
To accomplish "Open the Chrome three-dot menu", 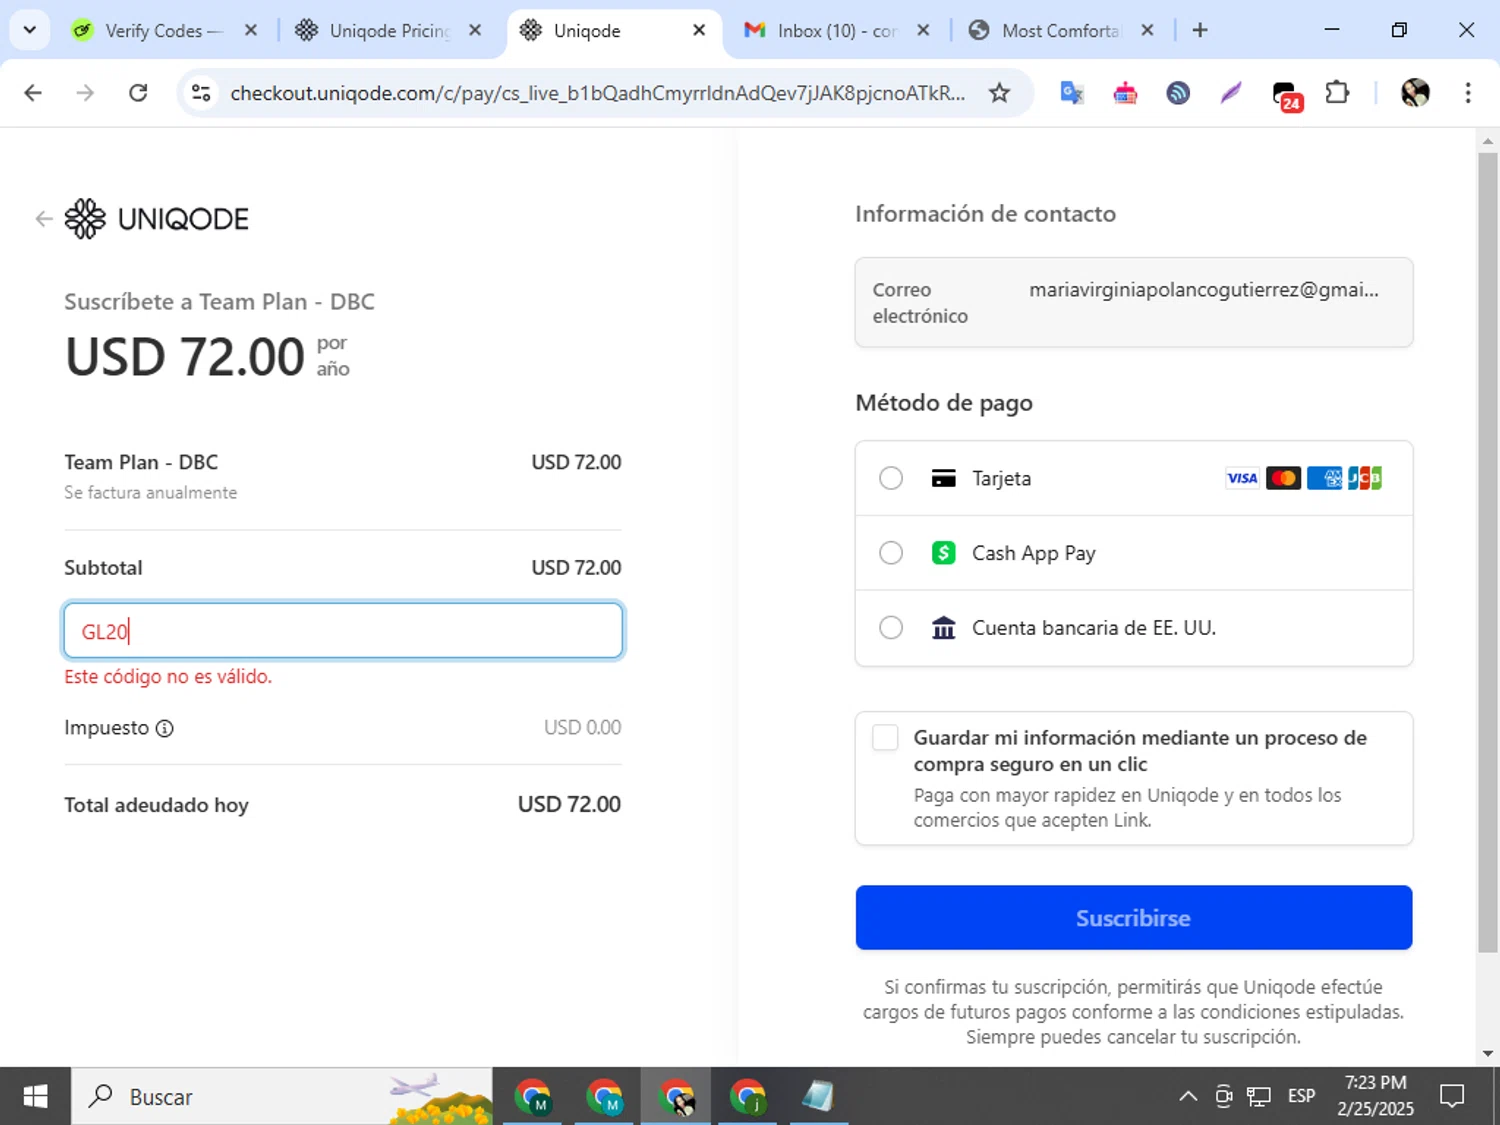I will pyautogui.click(x=1468, y=93).
